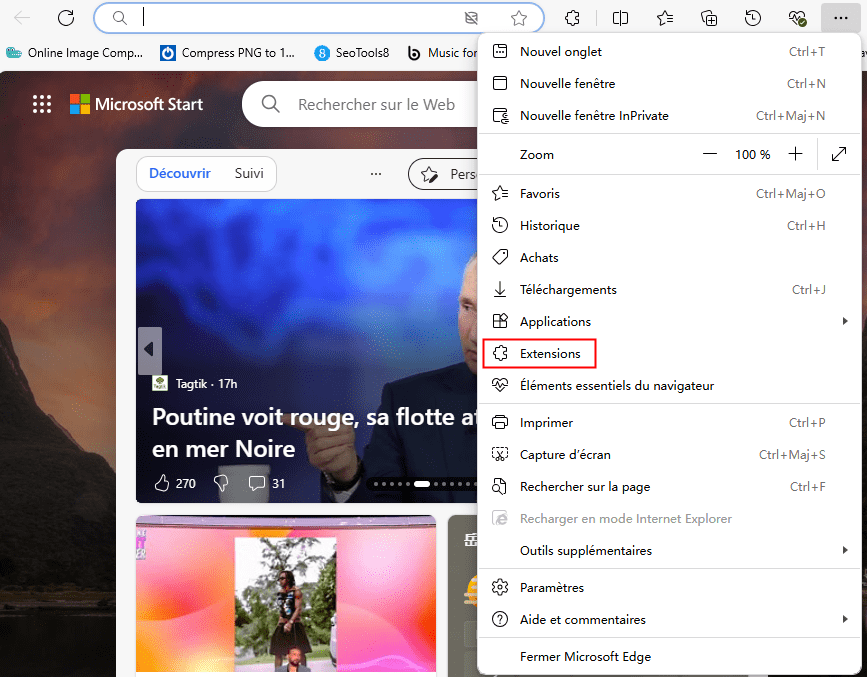Screen dimensions: 867x677
Task: Select Fermer Microsoft Edge
Action: 669,657
